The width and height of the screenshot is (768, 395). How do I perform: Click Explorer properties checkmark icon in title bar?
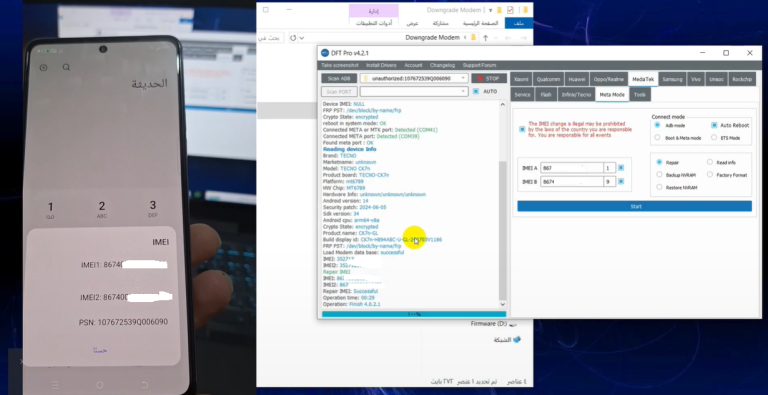tap(510, 10)
